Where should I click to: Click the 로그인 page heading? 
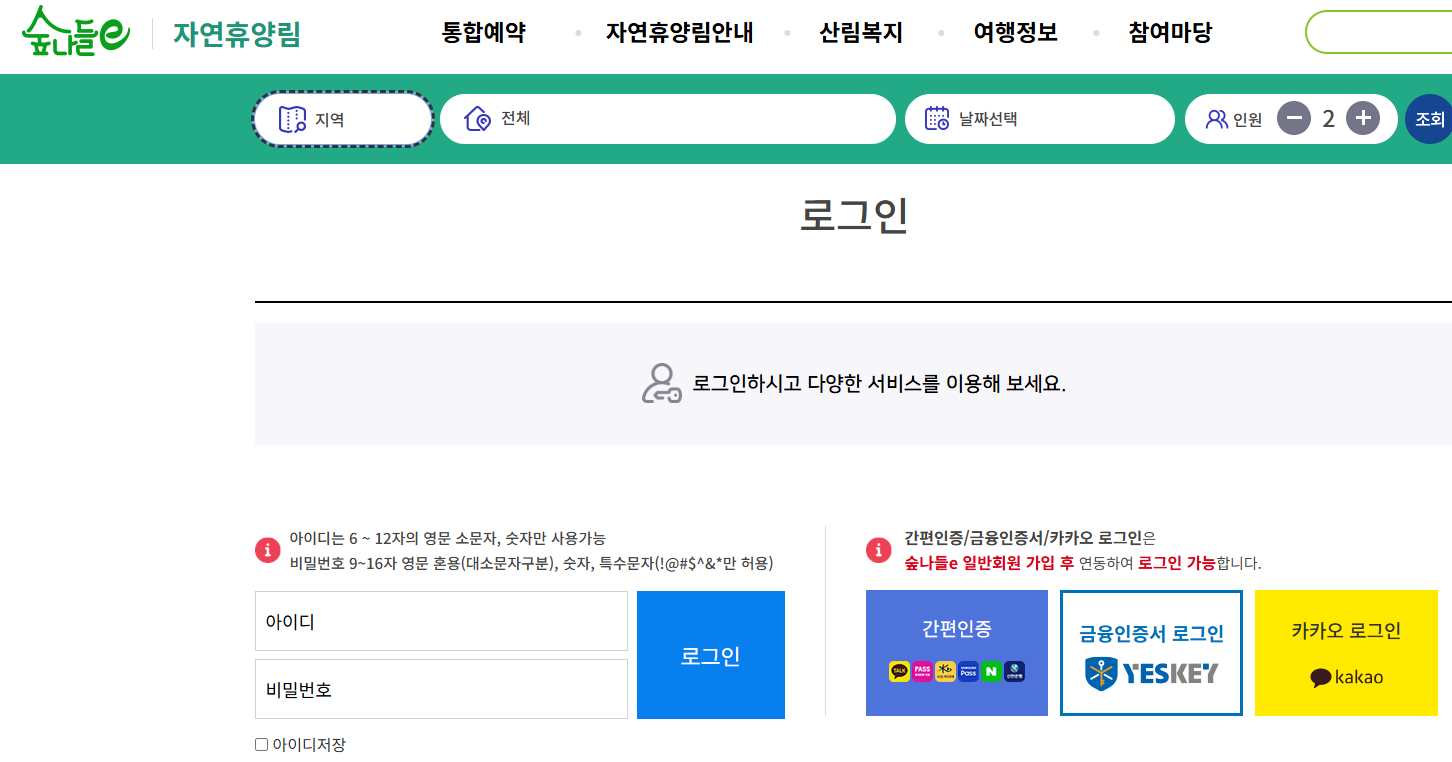point(854,215)
